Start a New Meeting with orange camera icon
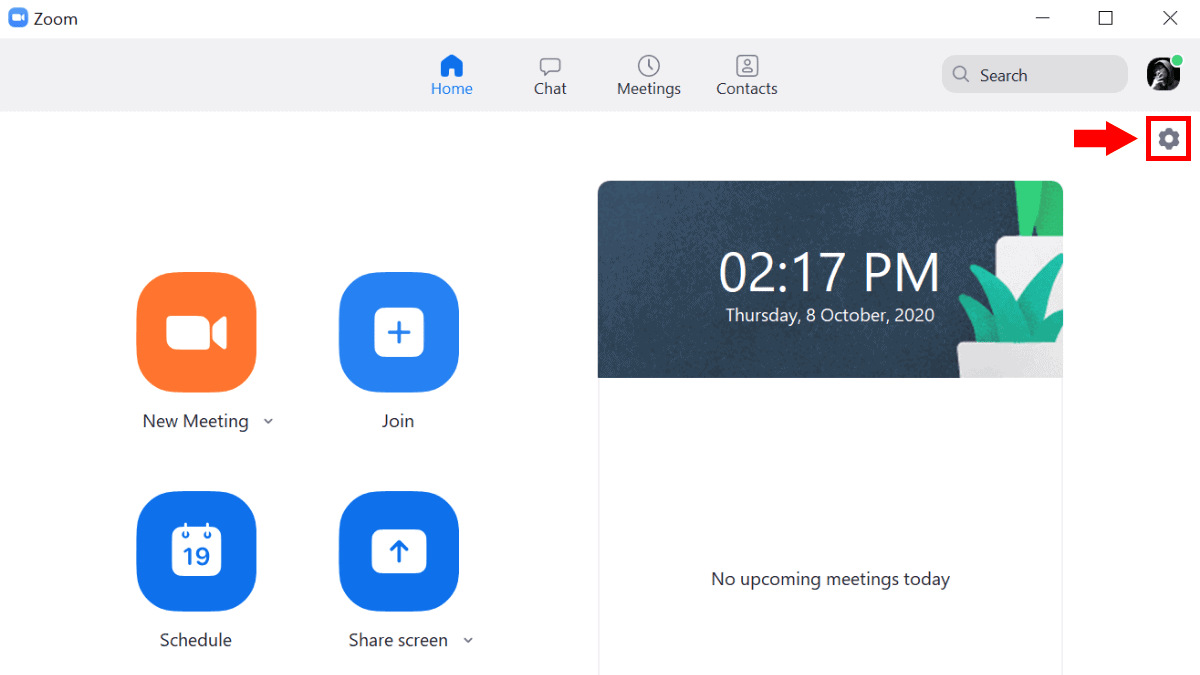This screenshot has height=675, width=1200. (196, 332)
